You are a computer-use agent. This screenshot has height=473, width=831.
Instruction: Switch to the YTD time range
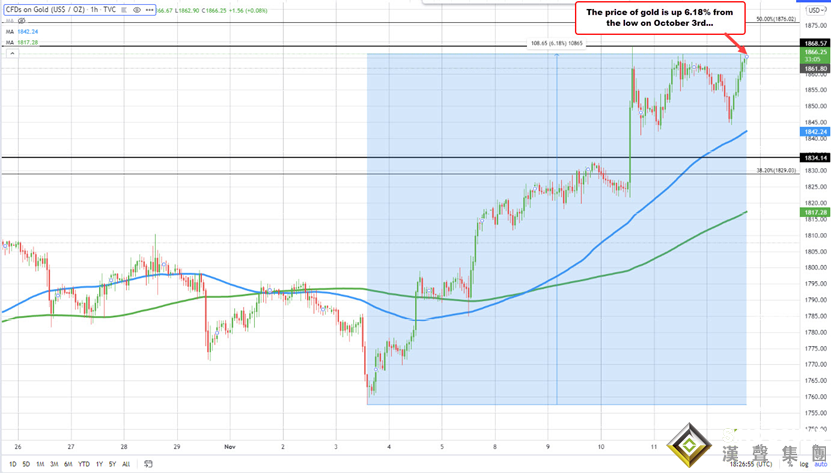84,464
